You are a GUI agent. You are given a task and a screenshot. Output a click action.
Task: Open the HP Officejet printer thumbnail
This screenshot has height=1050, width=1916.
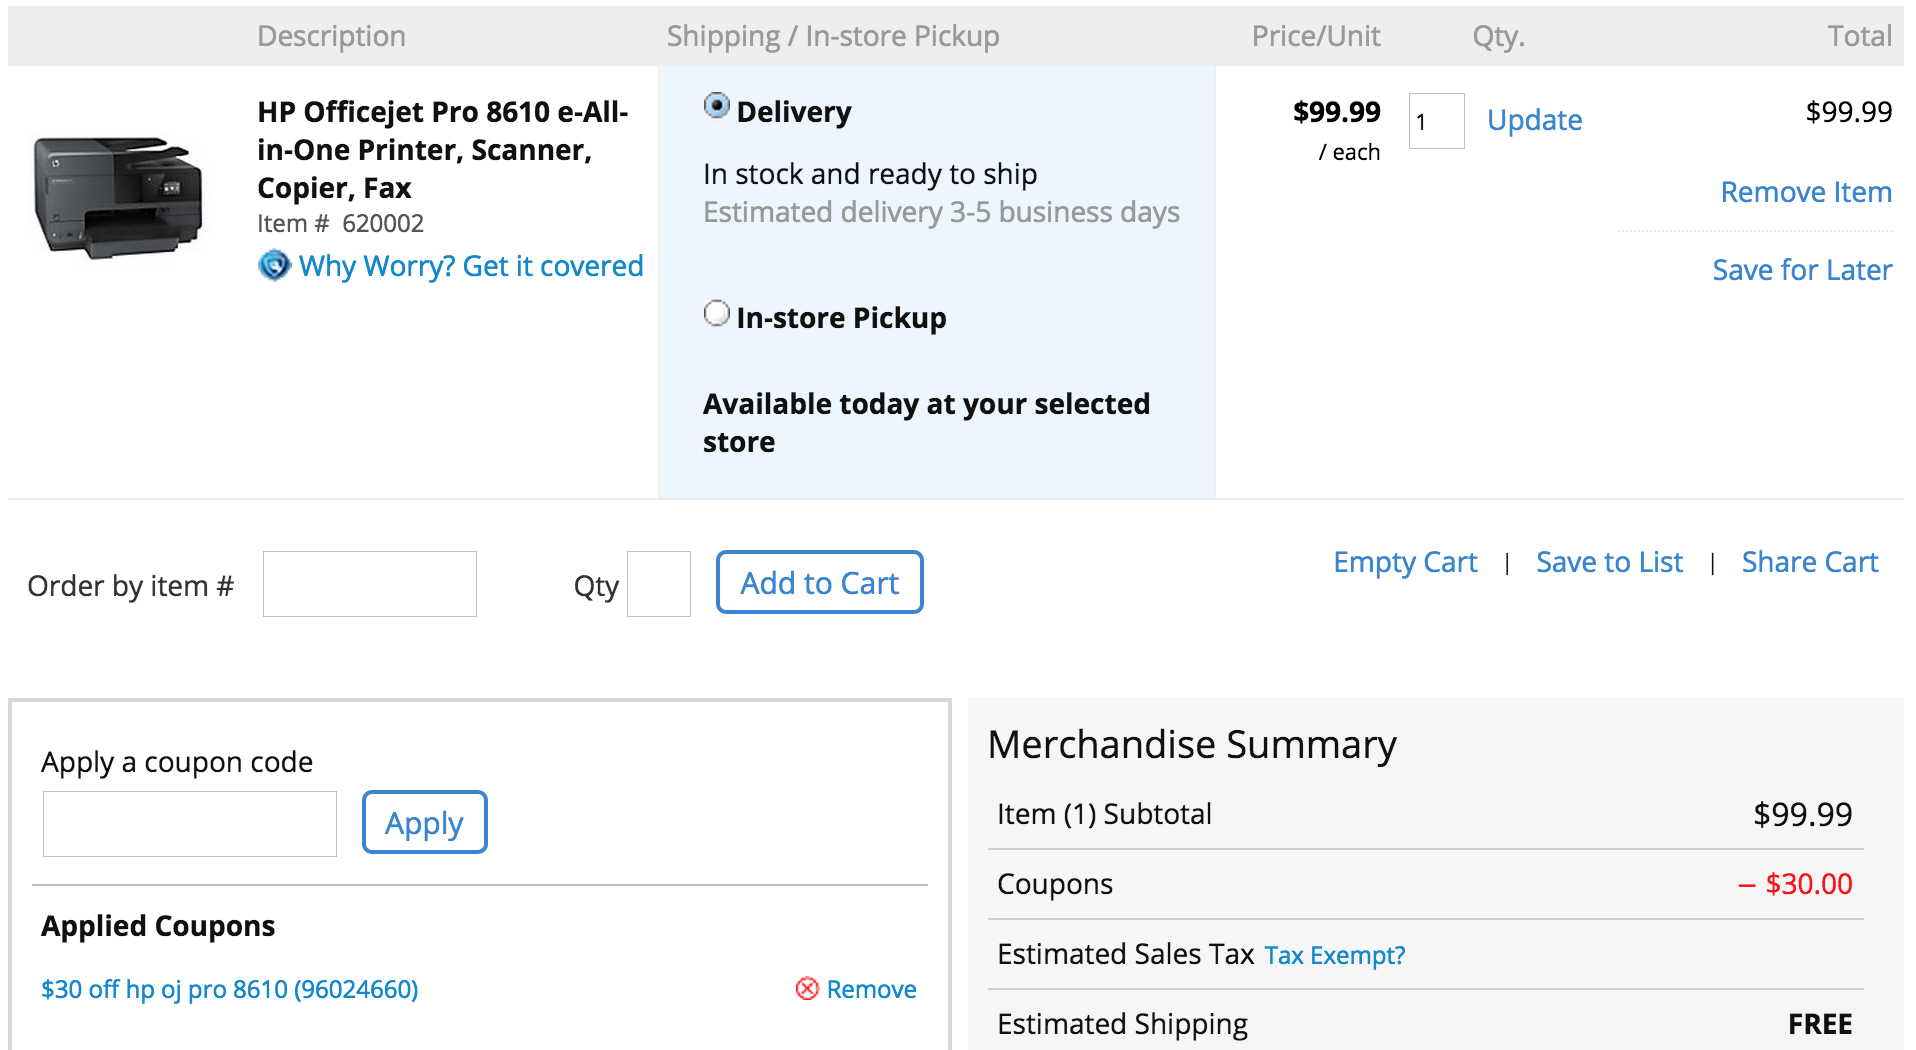pos(118,197)
